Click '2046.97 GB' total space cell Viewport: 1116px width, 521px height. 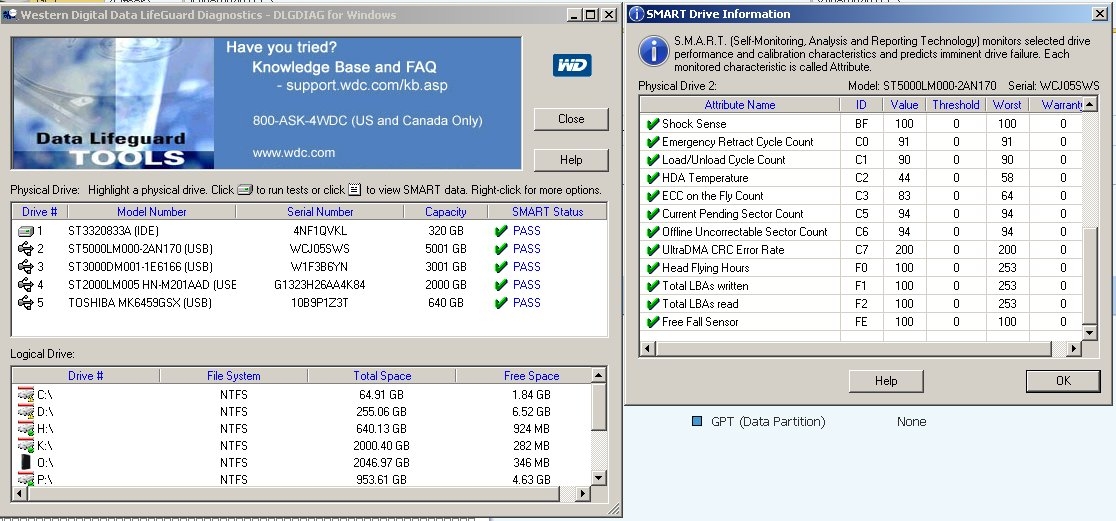pos(381,463)
